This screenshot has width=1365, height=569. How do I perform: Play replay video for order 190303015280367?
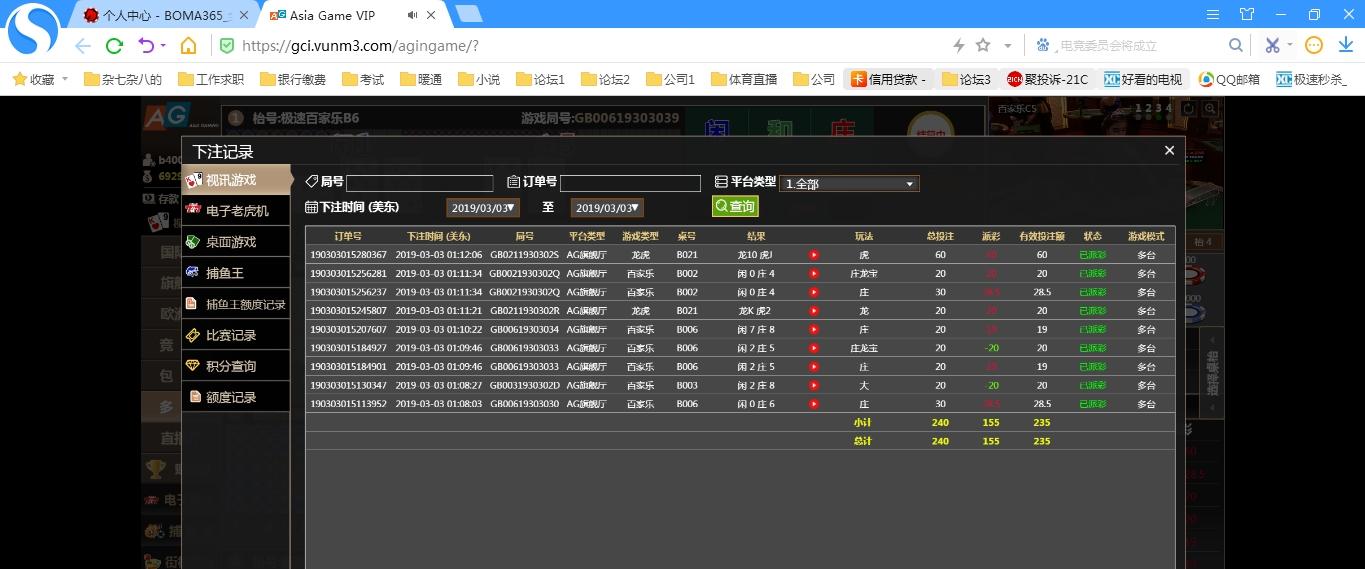[813, 255]
